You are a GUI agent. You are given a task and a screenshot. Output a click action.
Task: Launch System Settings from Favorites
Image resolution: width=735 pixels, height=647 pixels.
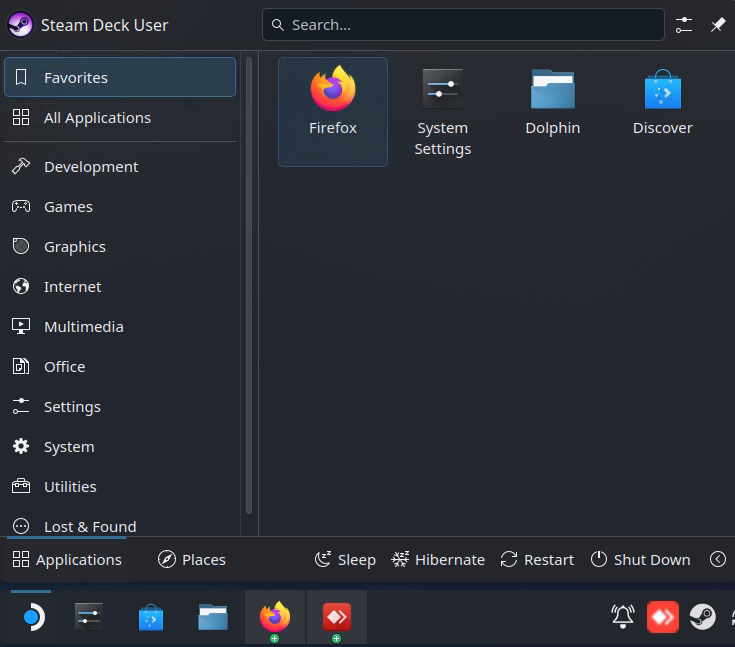tap(442, 112)
